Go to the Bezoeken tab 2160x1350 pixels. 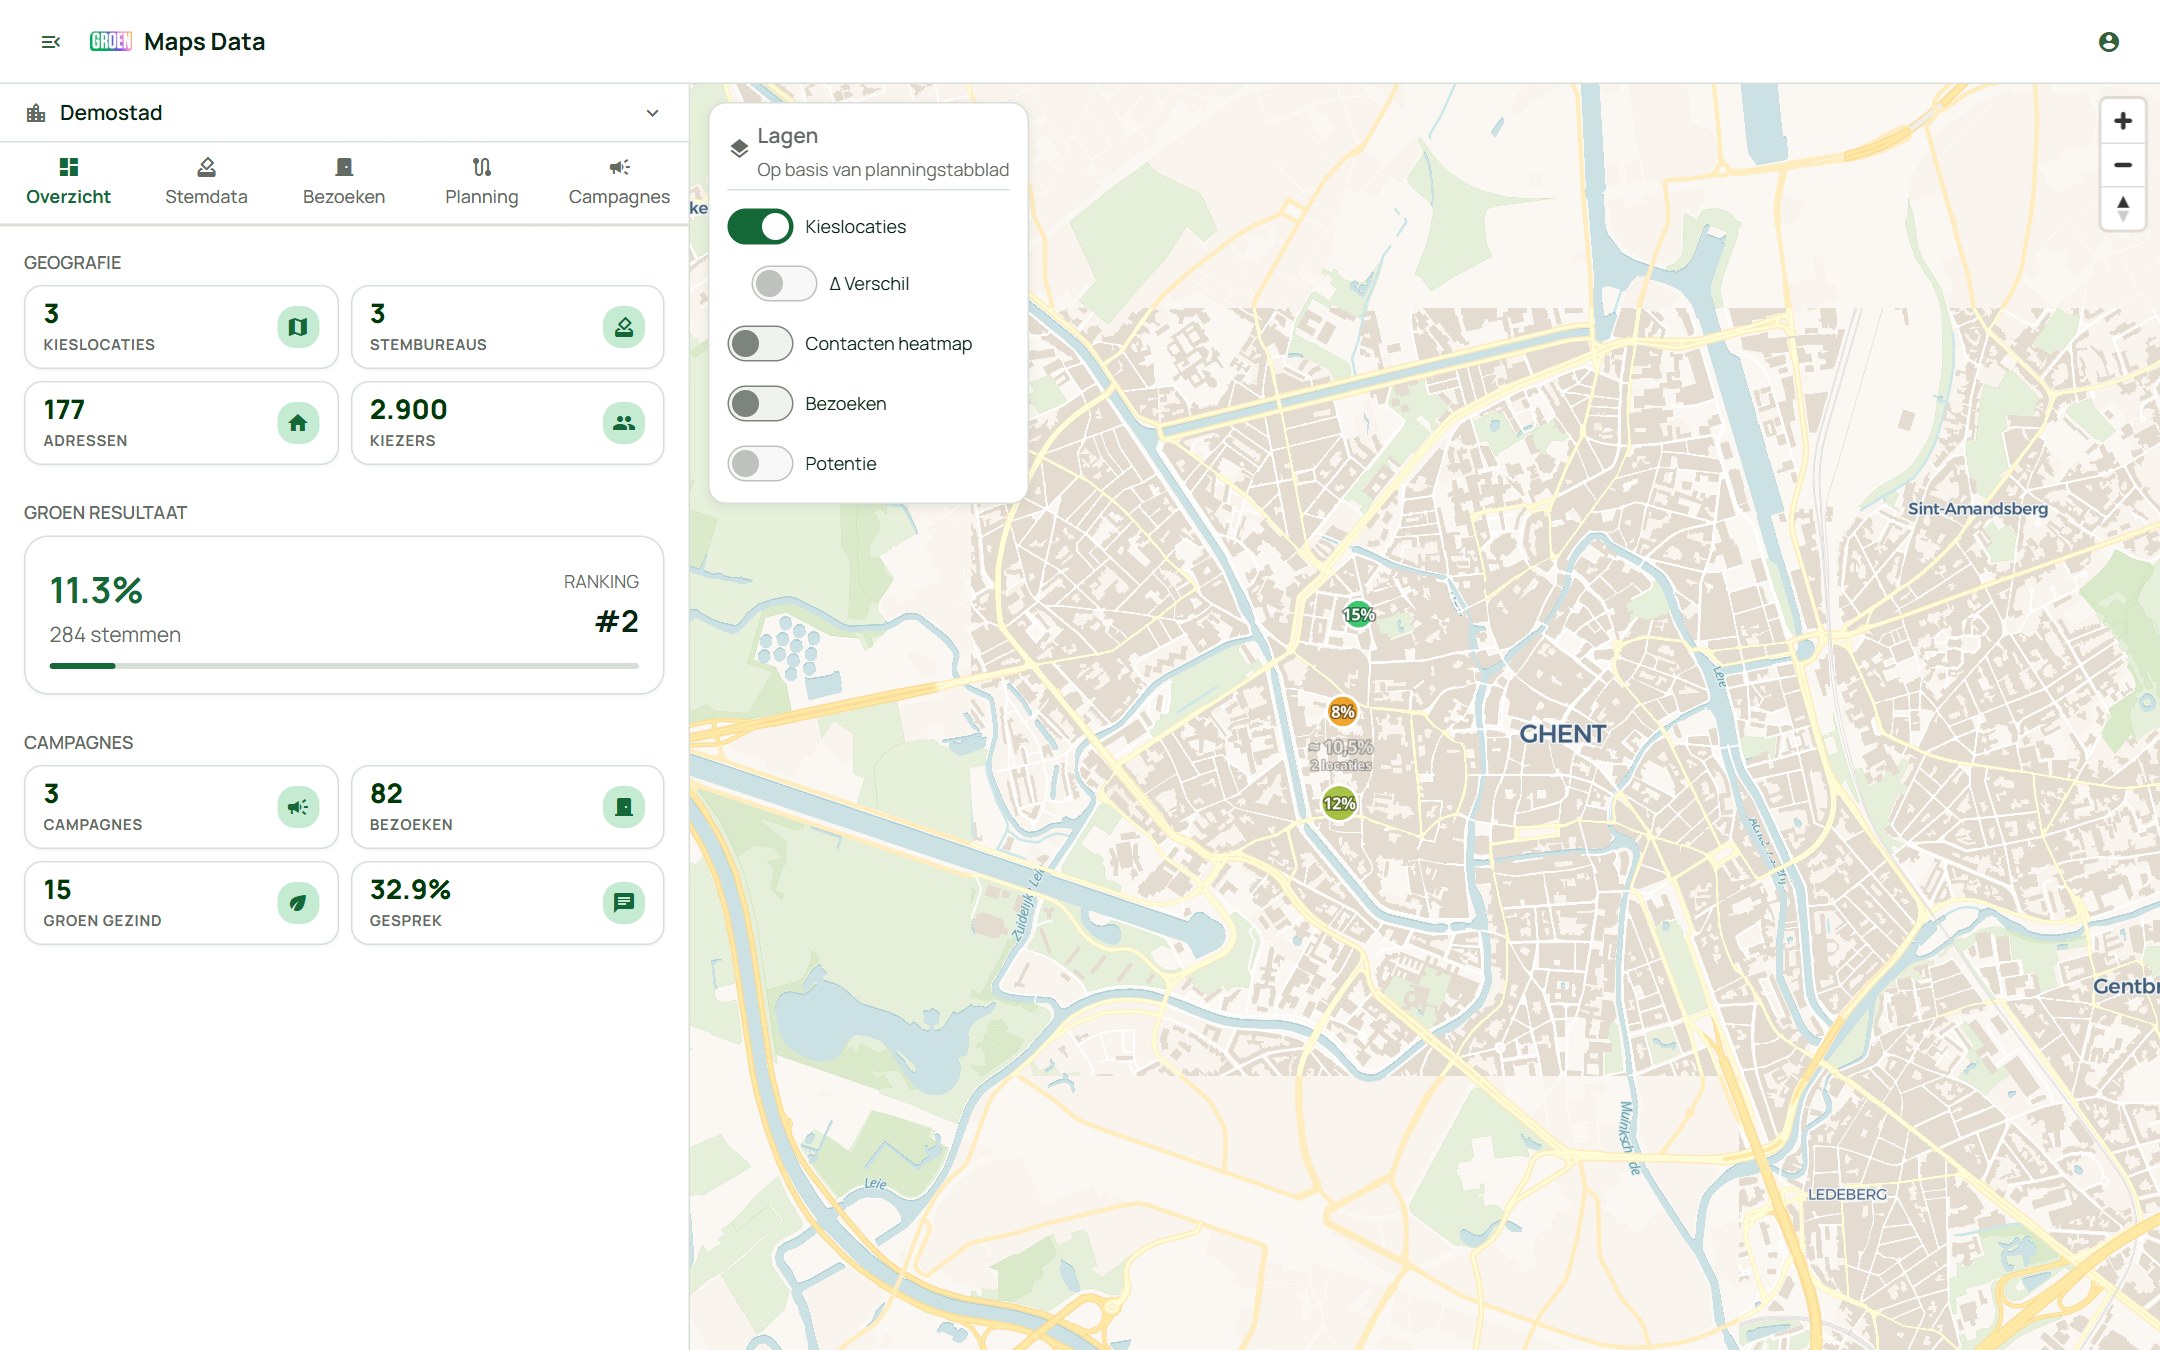(x=344, y=182)
